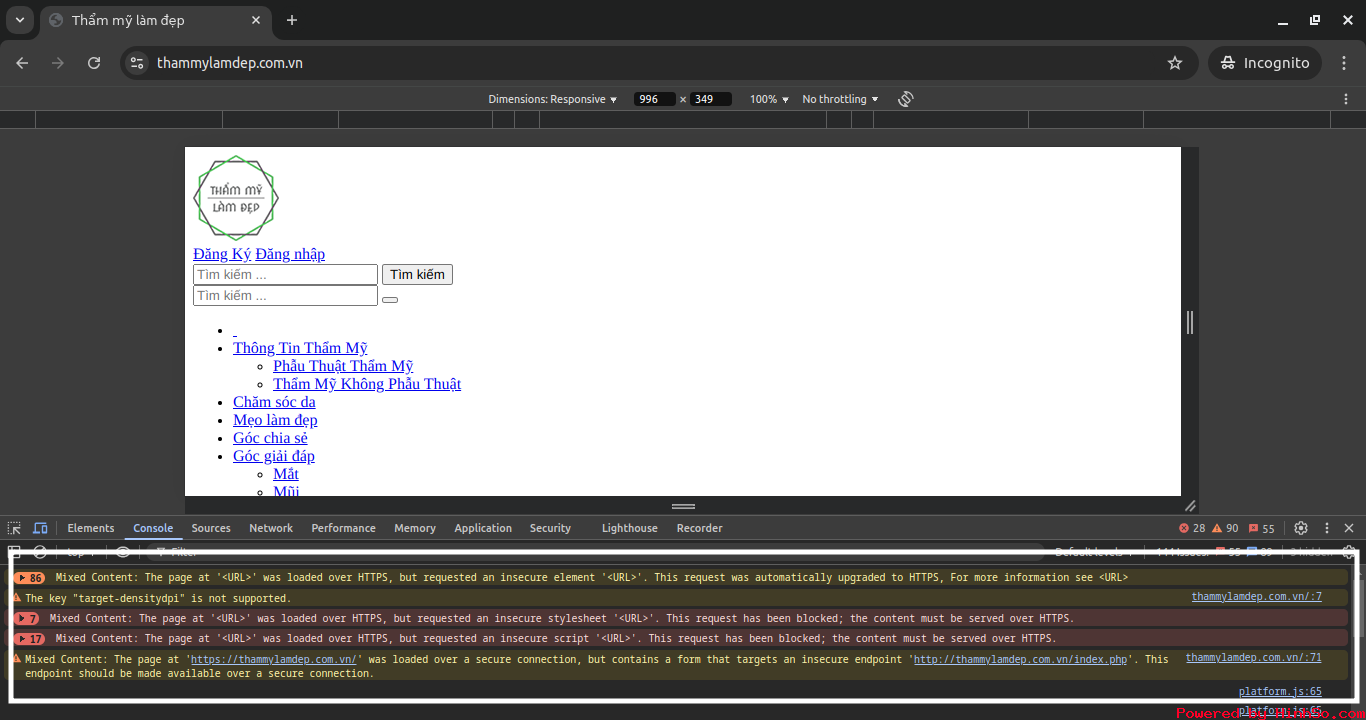Image resolution: width=1366 pixels, height=720 pixels.
Task: Go to the Memory tab
Action: tap(415, 528)
